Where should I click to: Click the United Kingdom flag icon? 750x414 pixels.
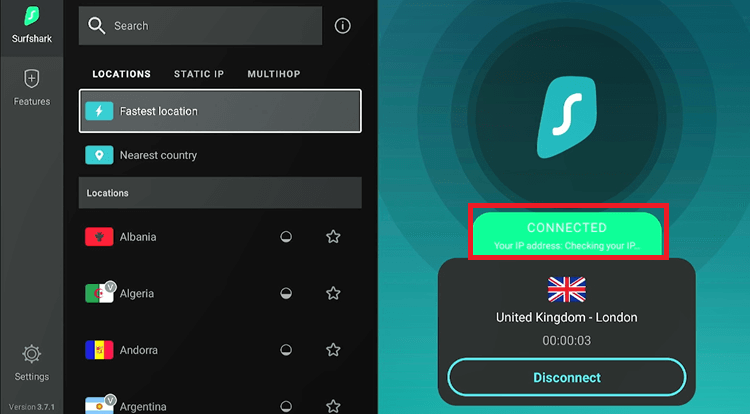coord(567,289)
